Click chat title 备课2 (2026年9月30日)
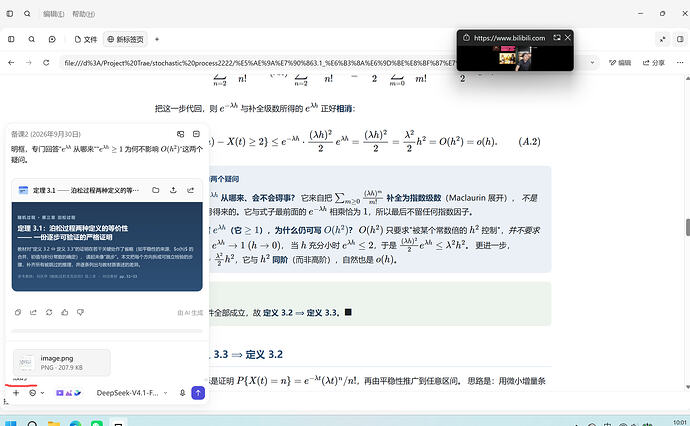The image size is (690, 426). coord(46,134)
